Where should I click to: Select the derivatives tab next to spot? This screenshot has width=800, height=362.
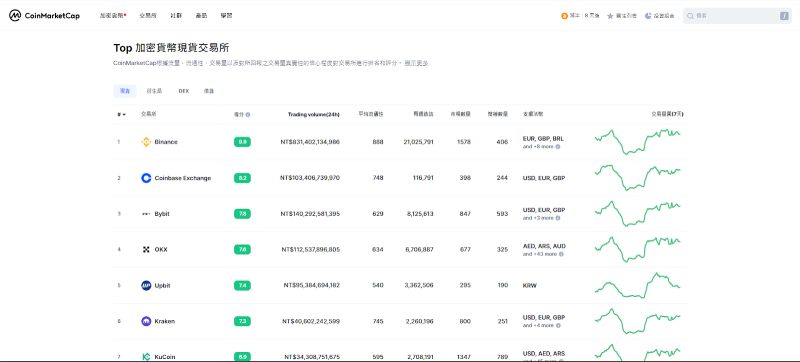point(154,91)
